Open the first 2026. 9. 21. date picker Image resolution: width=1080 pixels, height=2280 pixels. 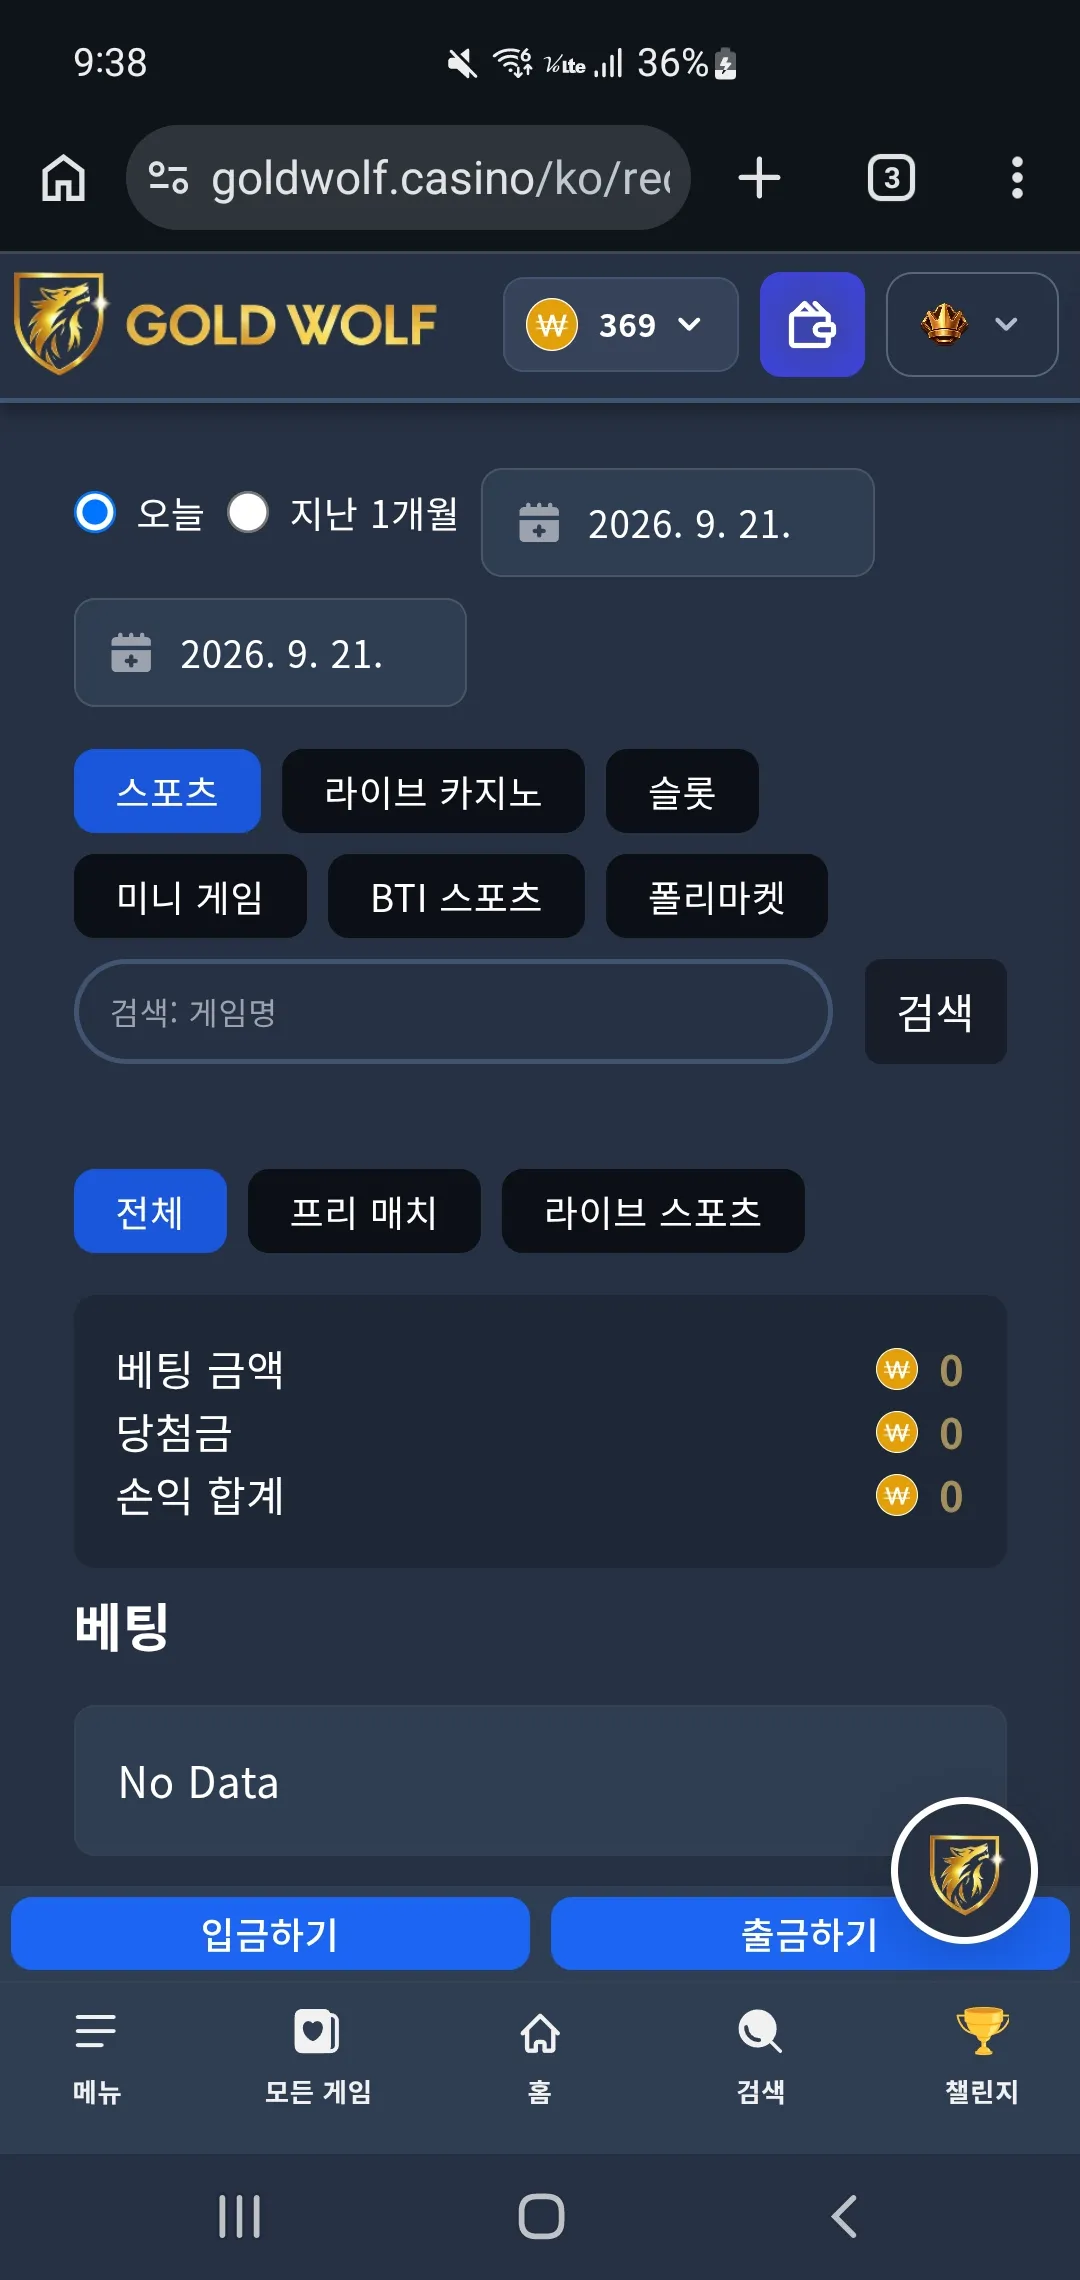click(x=677, y=523)
